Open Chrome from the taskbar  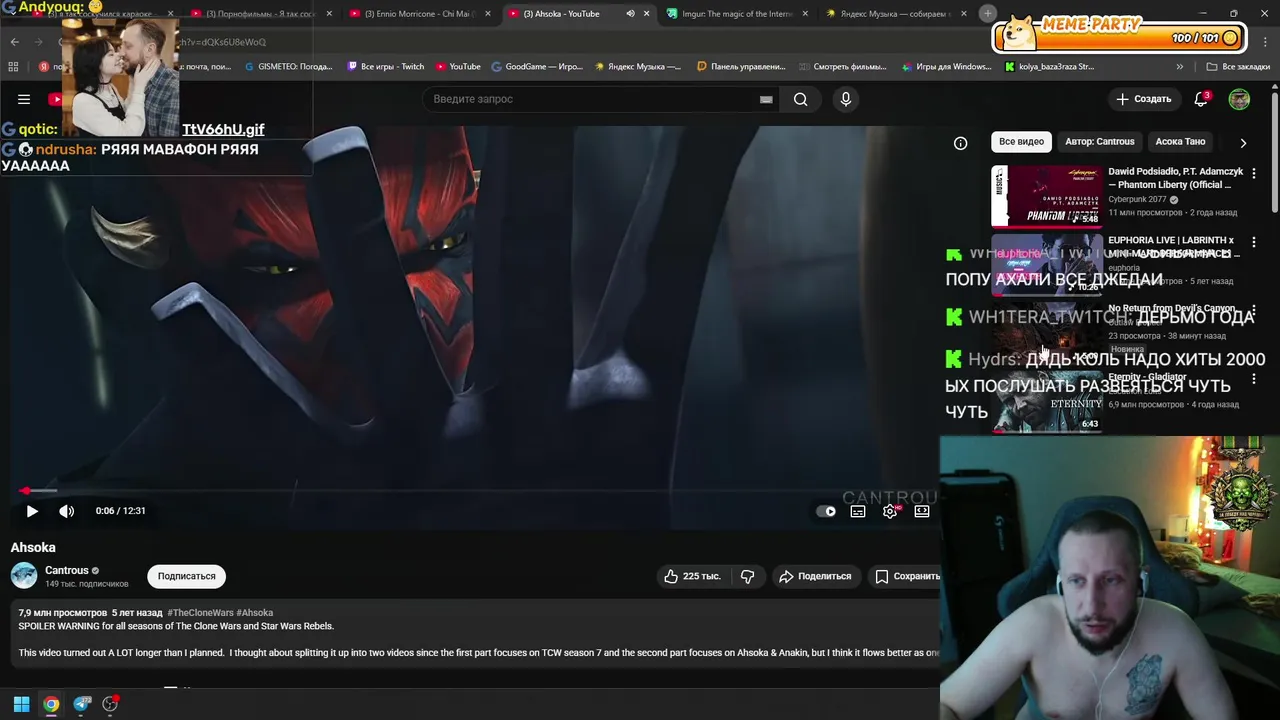point(51,704)
